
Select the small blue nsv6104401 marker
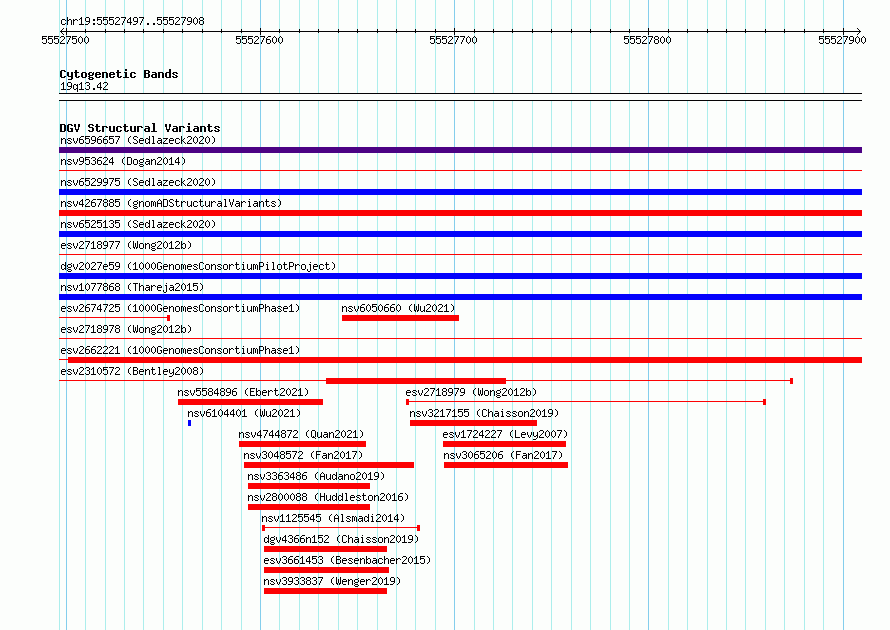(190, 423)
